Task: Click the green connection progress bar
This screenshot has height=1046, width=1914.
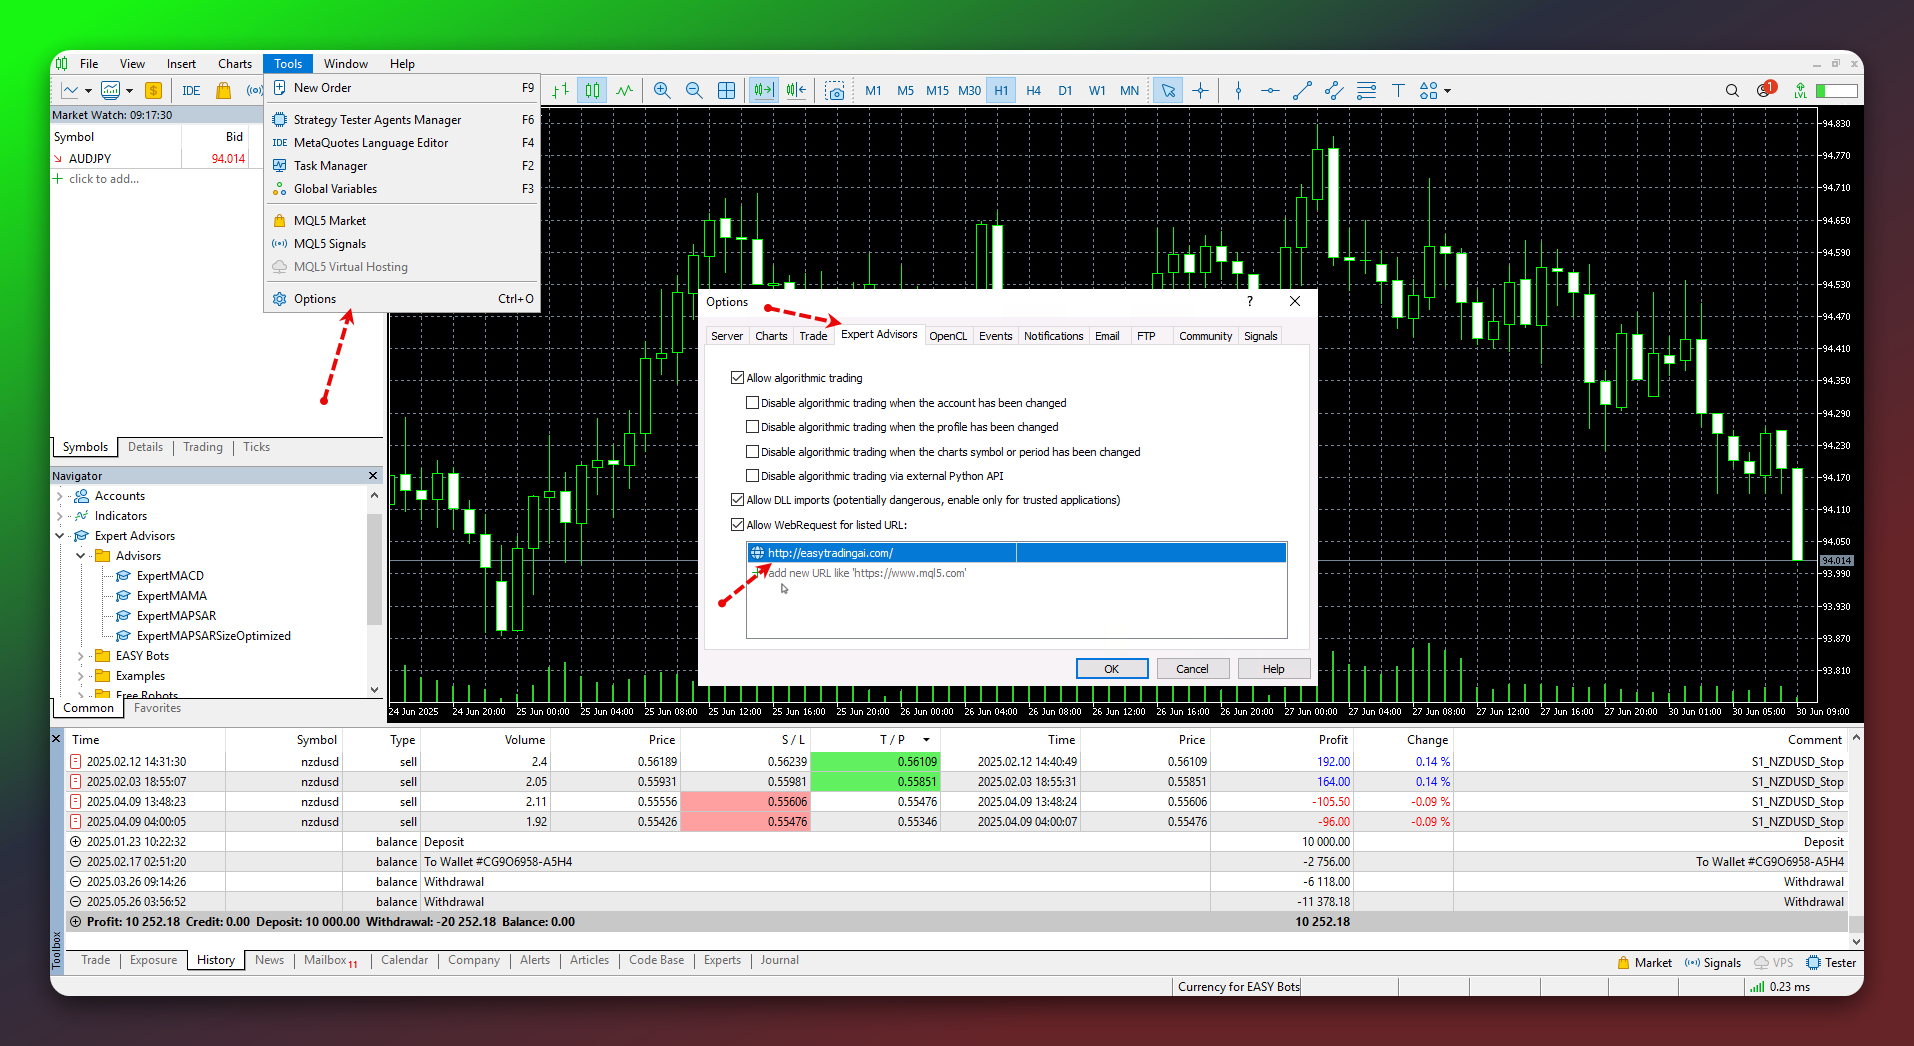Action: click(1836, 91)
